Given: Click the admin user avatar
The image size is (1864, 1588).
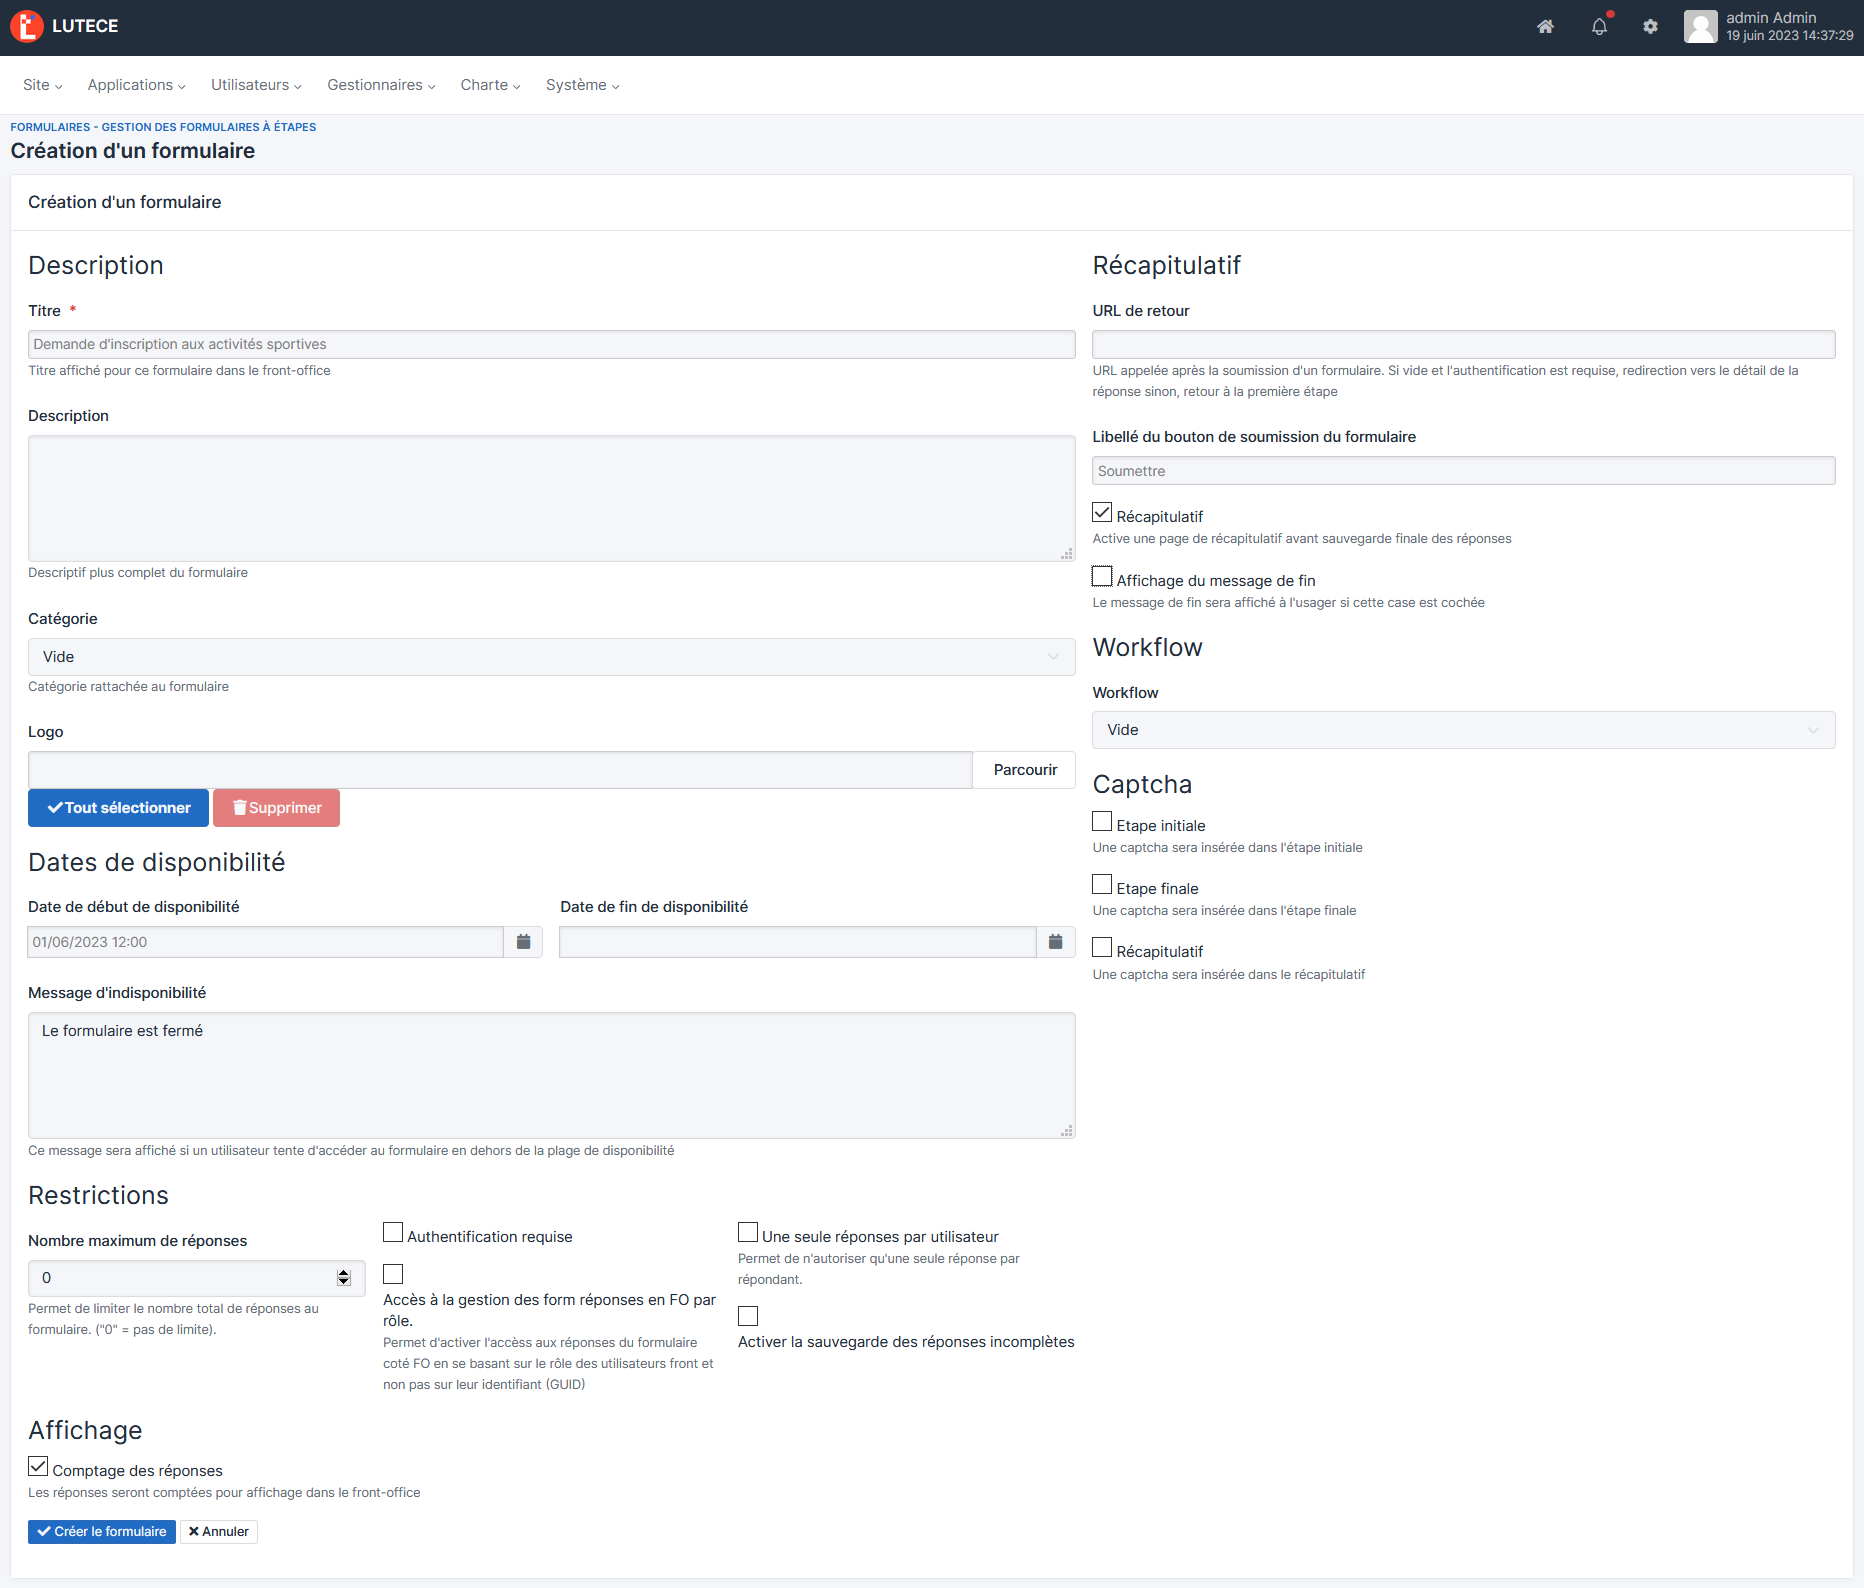Looking at the screenshot, I should coord(1700,27).
